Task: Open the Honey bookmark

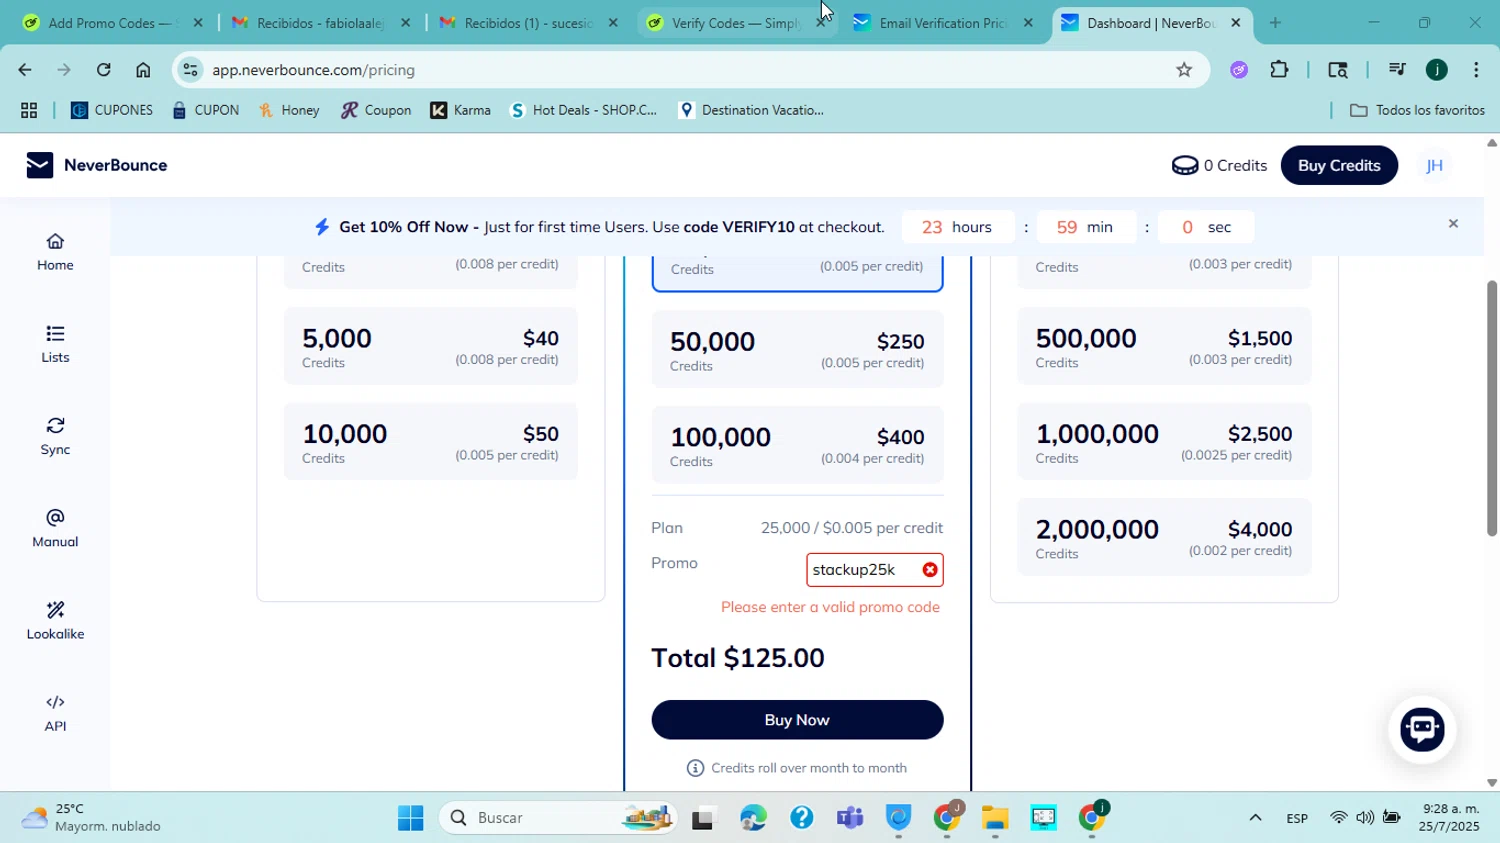Action: click(x=289, y=110)
